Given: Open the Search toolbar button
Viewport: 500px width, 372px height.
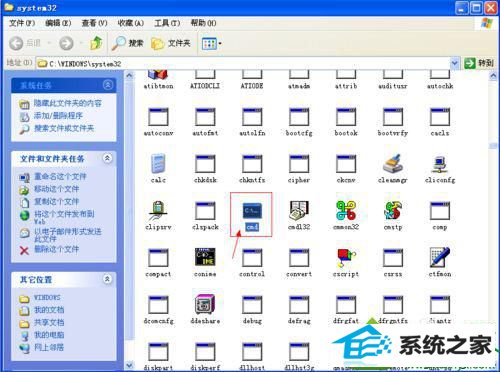Looking at the screenshot, I should (x=128, y=43).
